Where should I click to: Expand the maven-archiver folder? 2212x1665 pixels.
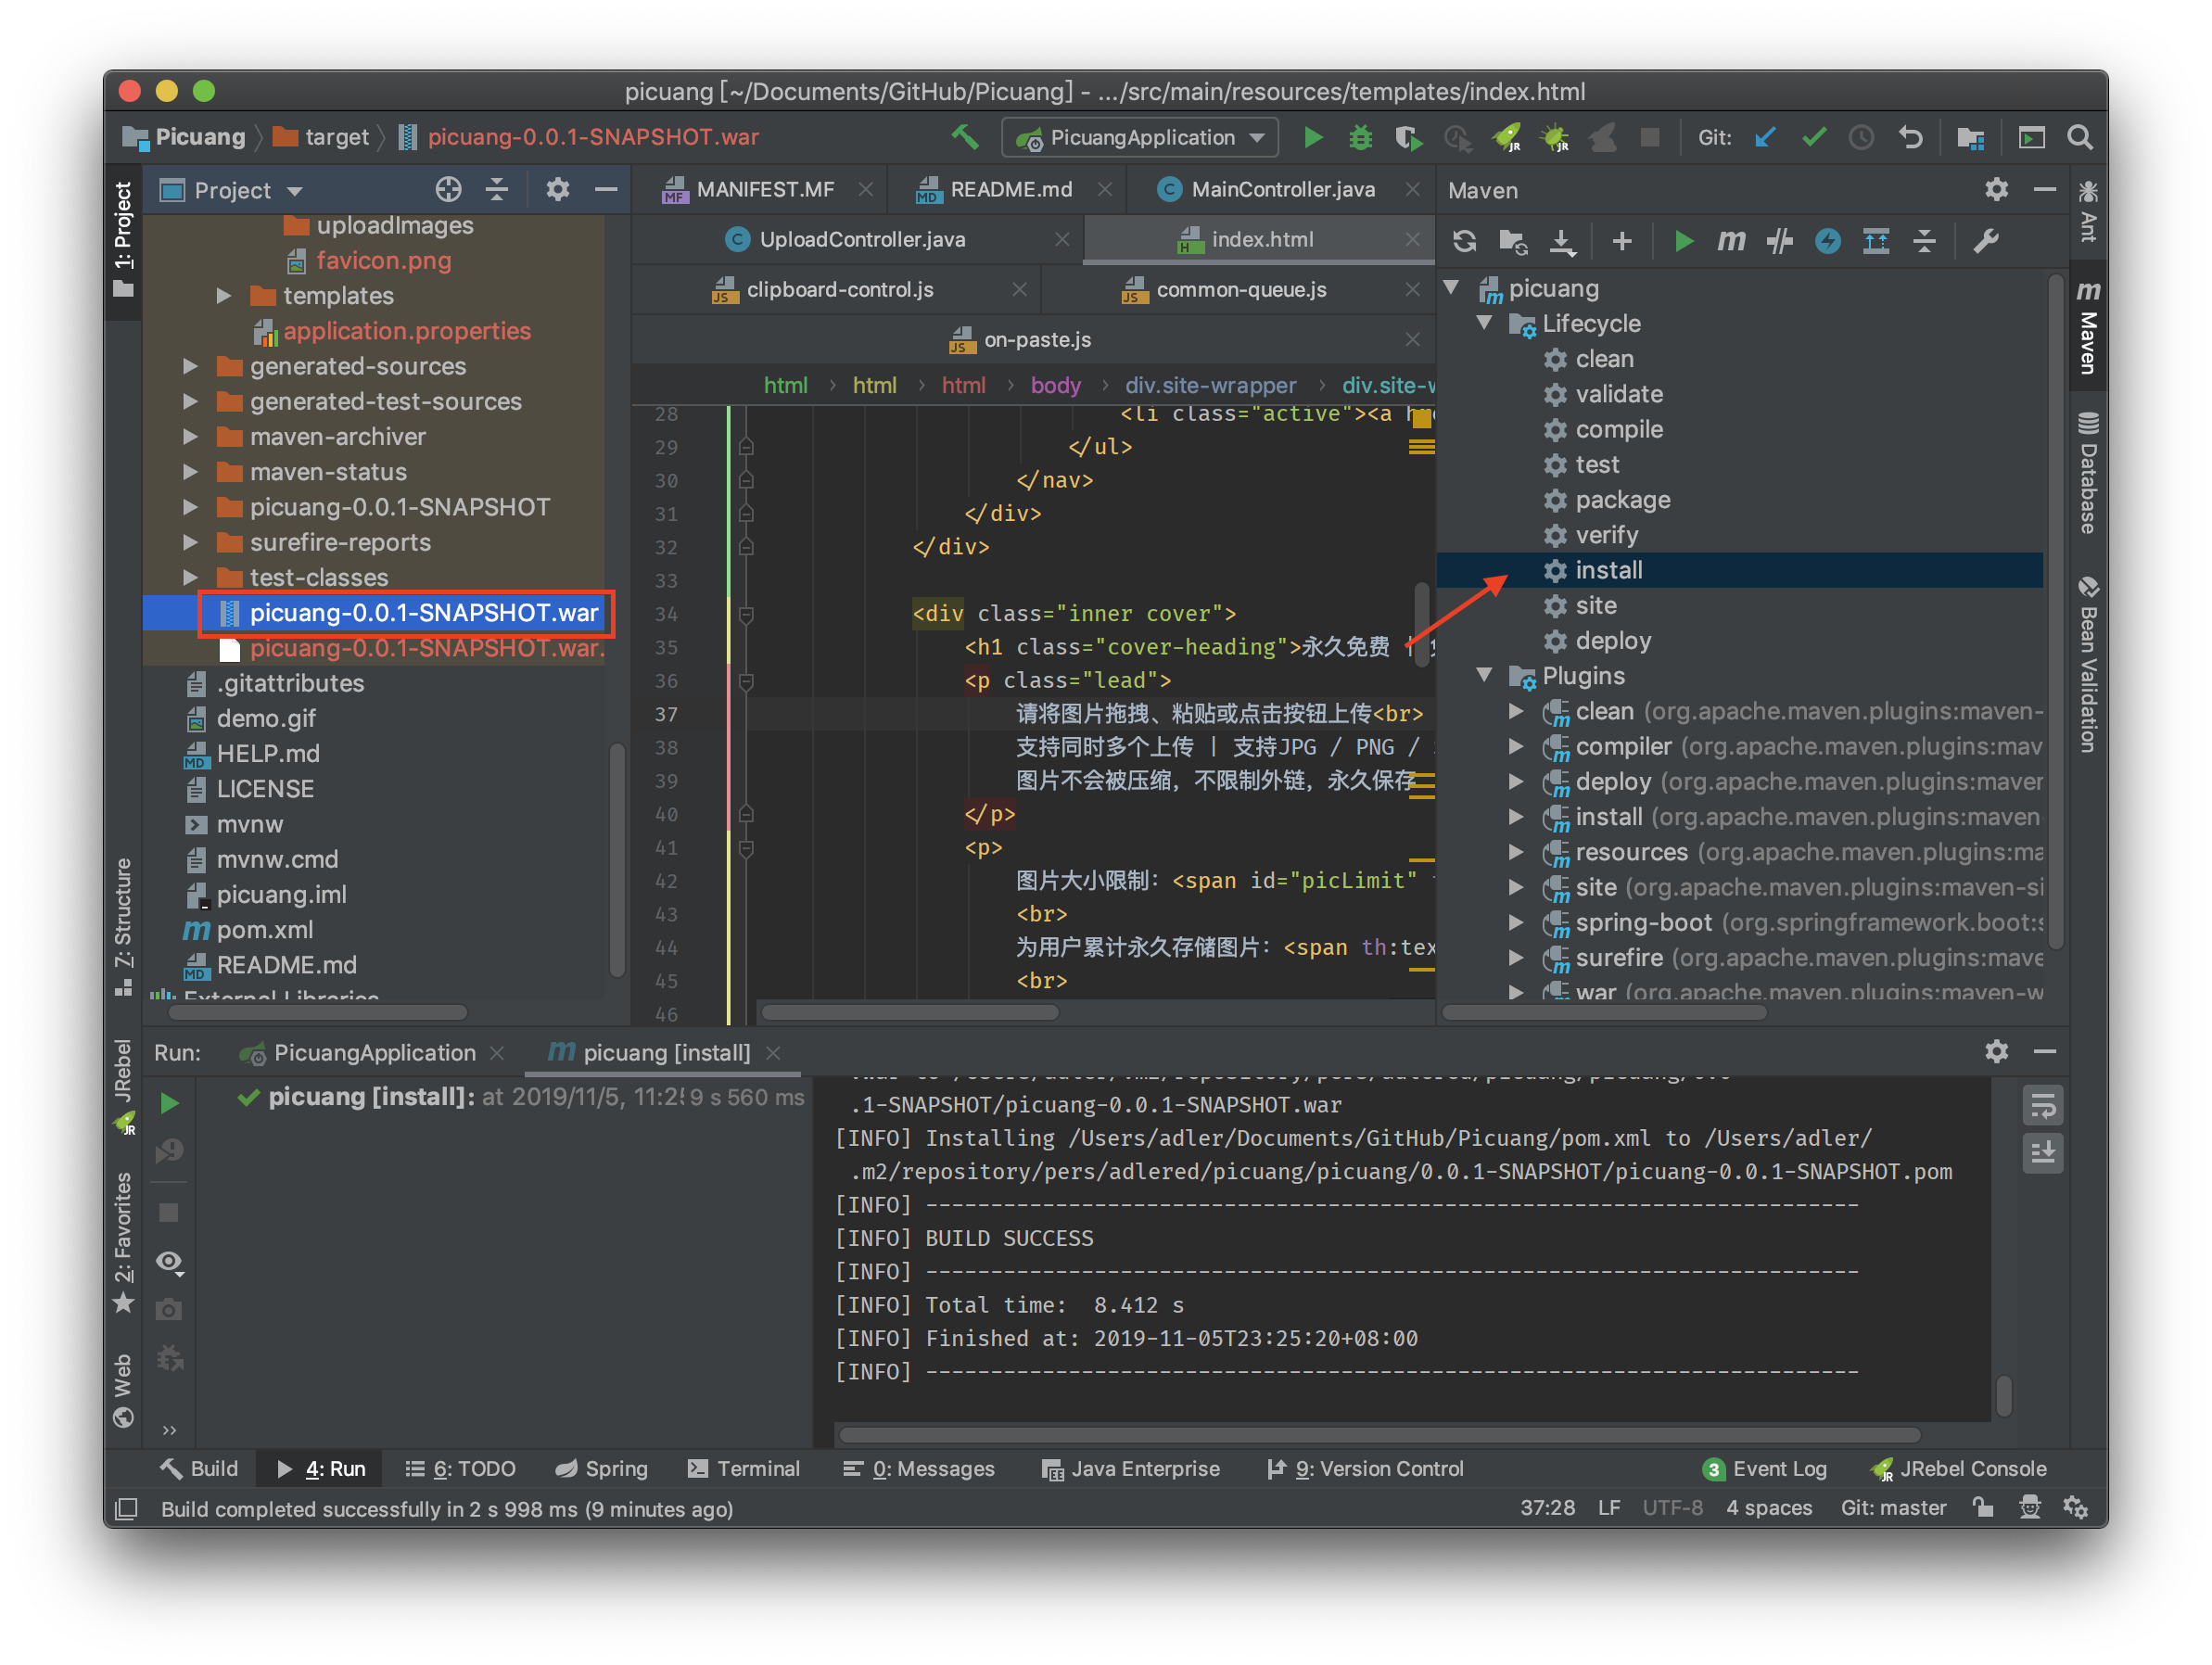click(190, 437)
